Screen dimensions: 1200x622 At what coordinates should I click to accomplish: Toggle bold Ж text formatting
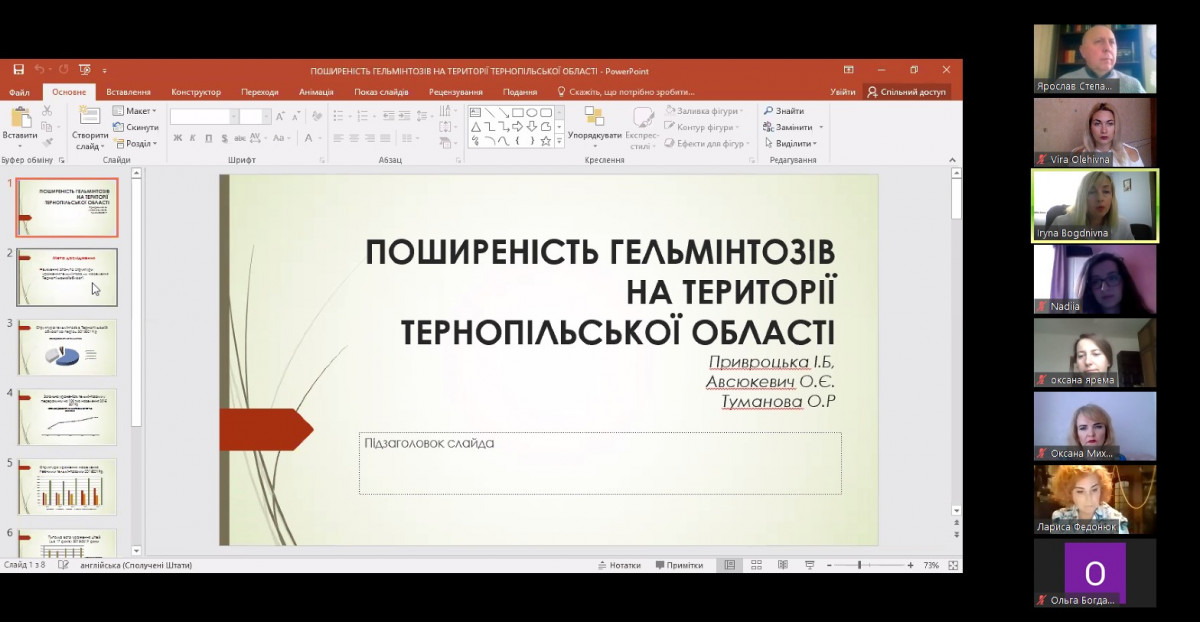point(177,138)
